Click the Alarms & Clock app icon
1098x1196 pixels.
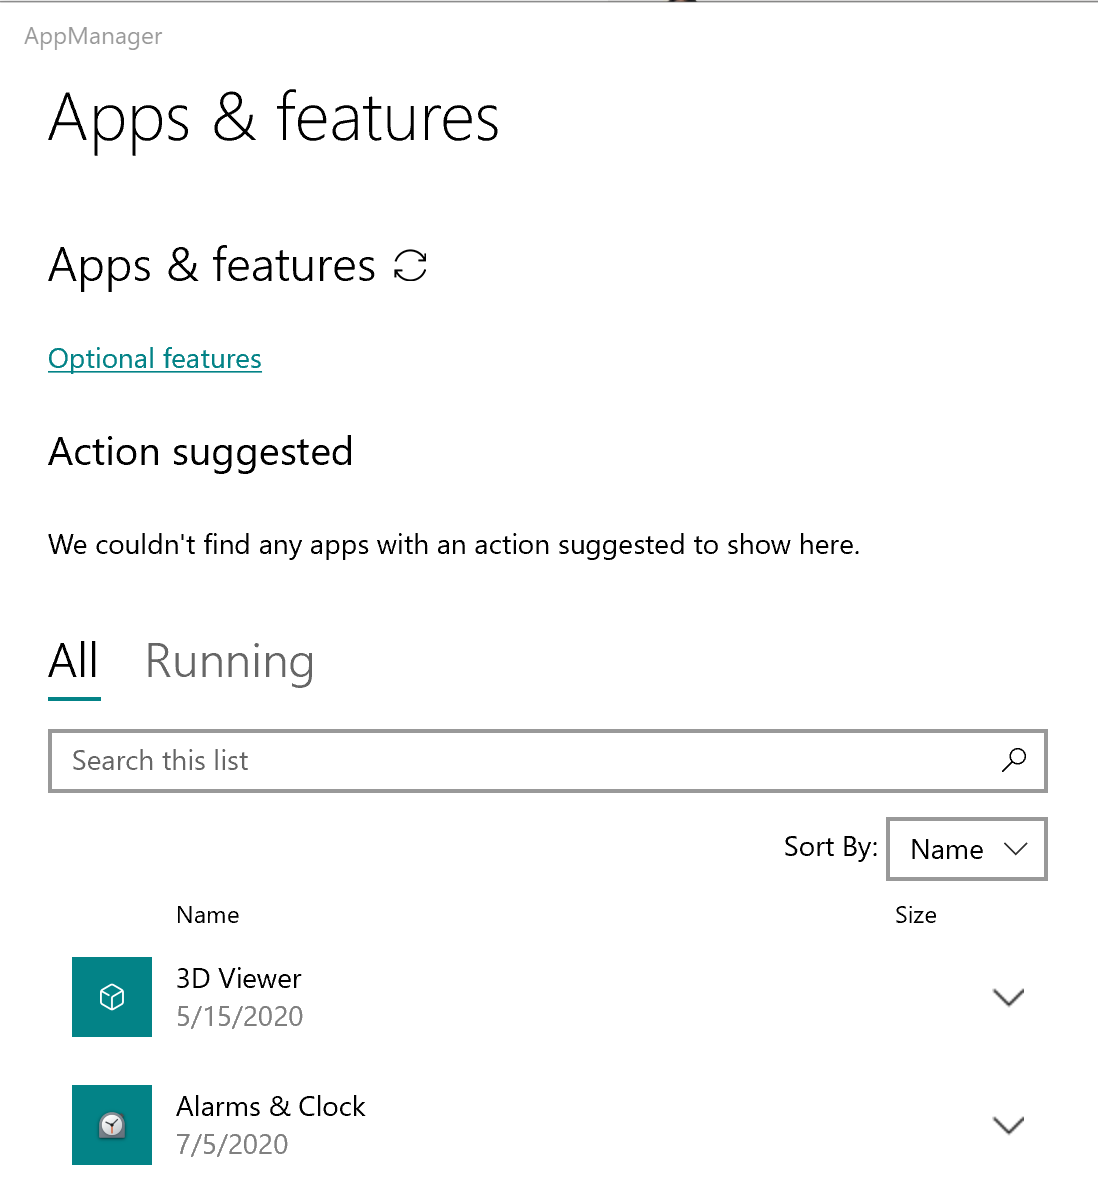pyautogui.click(x=112, y=1125)
